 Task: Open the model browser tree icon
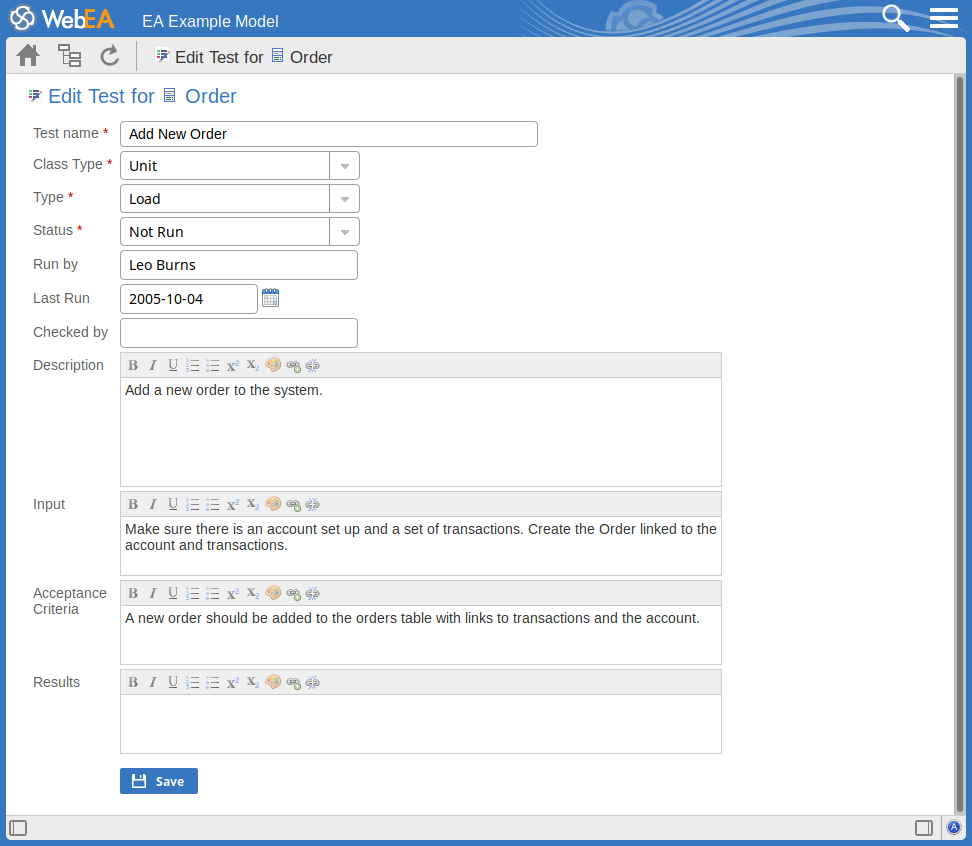point(69,56)
